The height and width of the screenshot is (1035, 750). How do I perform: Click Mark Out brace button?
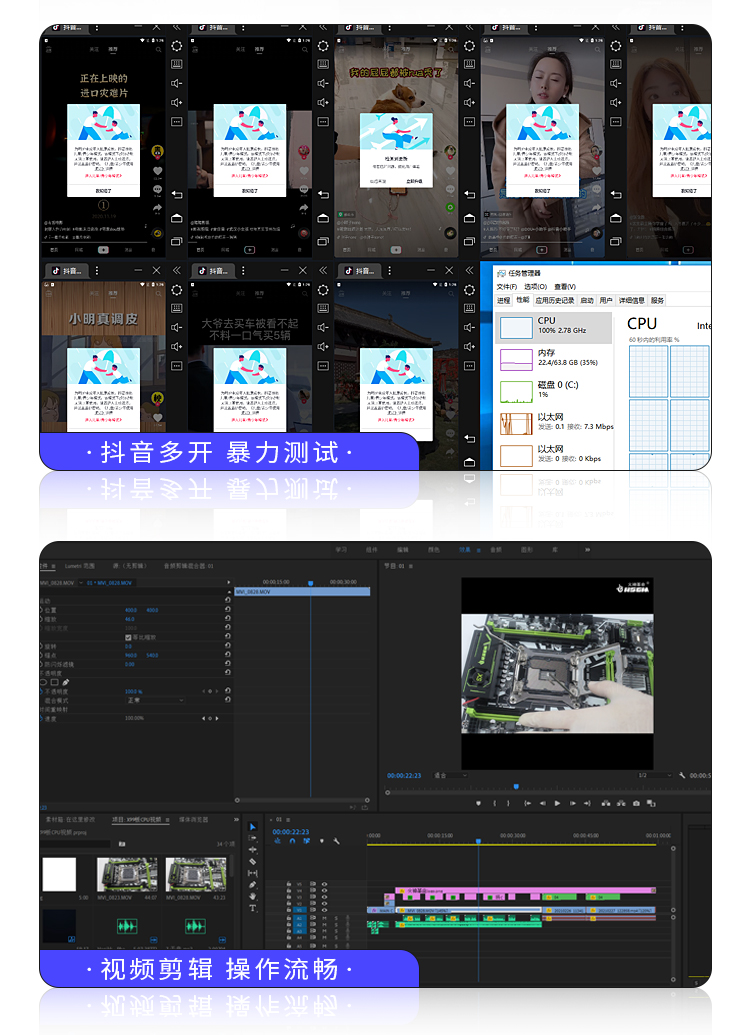coord(508,803)
